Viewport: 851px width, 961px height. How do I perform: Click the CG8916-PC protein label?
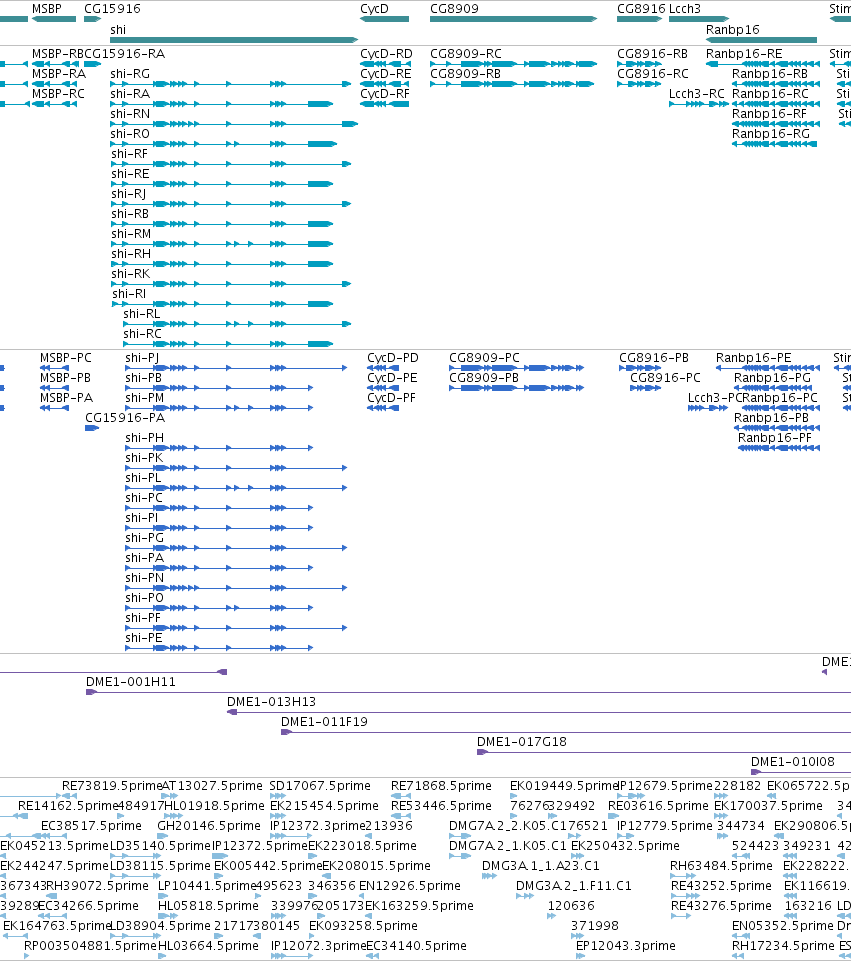[x=665, y=378]
